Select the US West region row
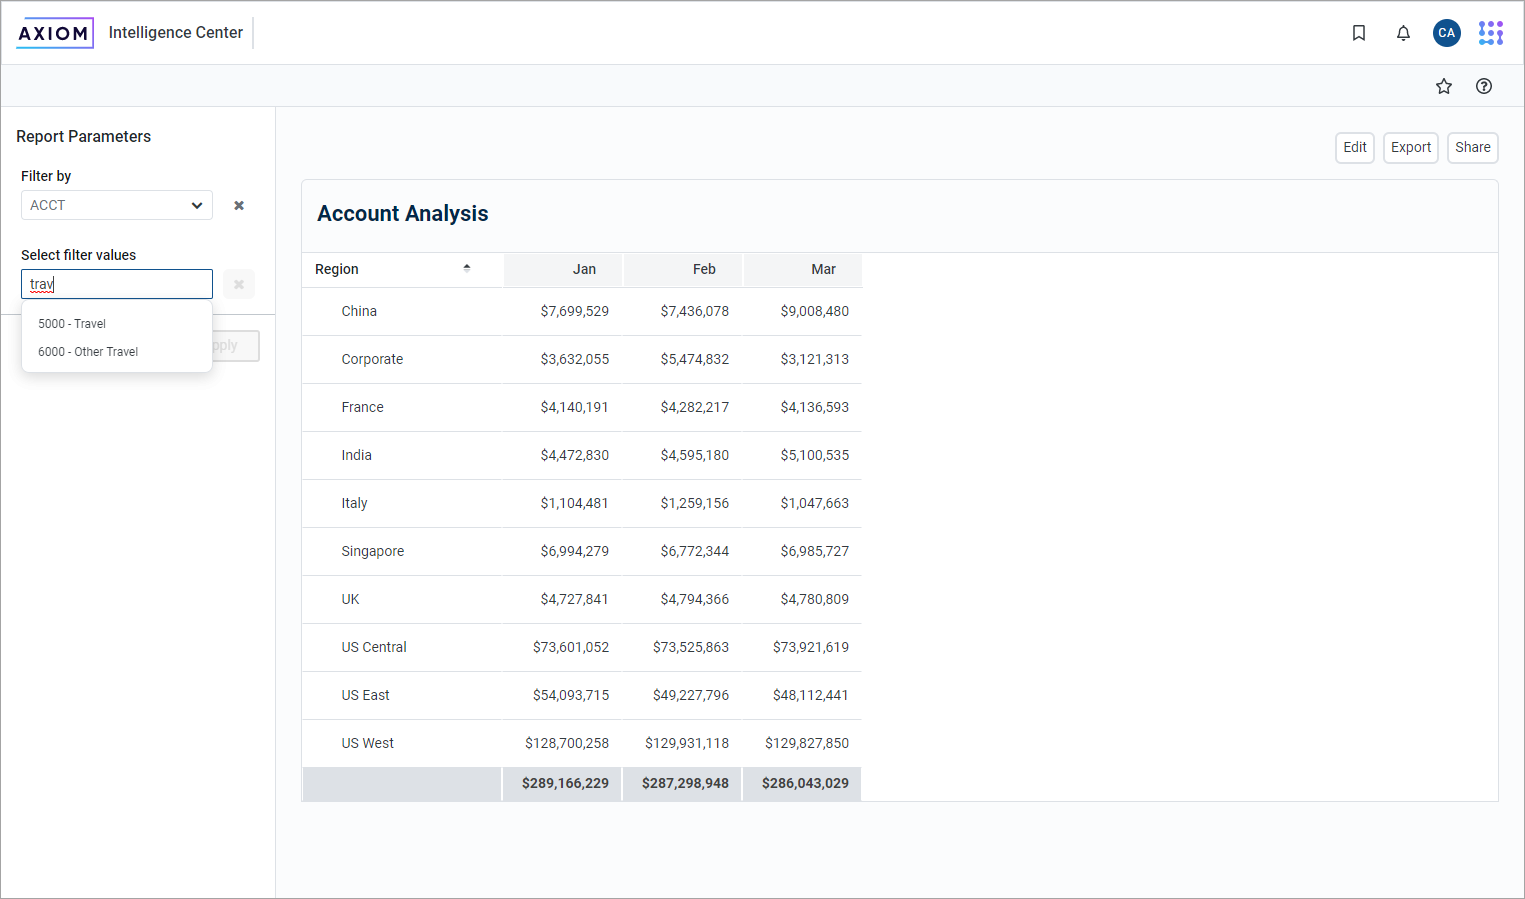This screenshot has width=1525, height=899. pyautogui.click(x=368, y=743)
